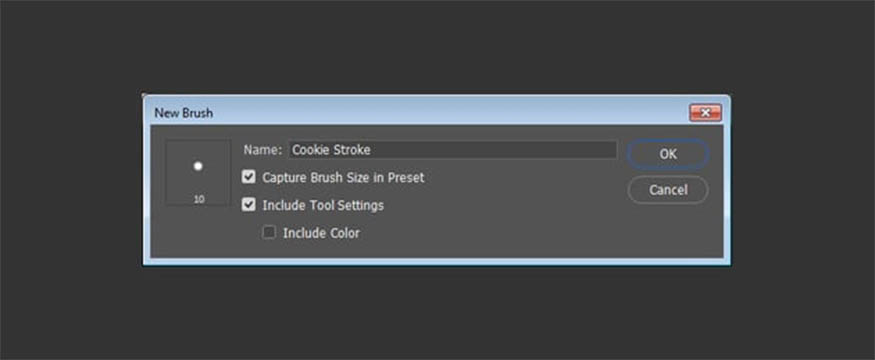The width and height of the screenshot is (875, 360).
Task: Click the brush size number 10
Action: pyautogui.click(x=199, y=199)
